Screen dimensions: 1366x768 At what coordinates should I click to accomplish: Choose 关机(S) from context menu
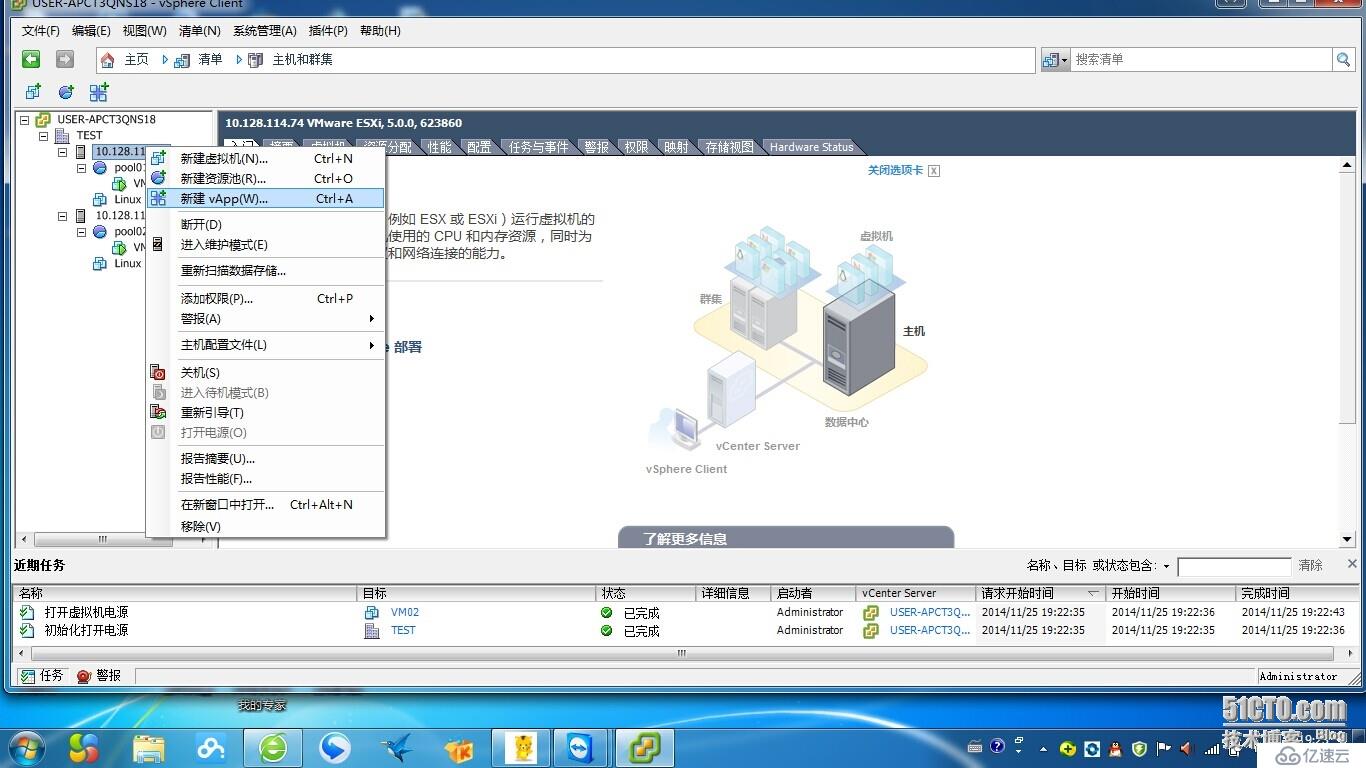[266, 372]
